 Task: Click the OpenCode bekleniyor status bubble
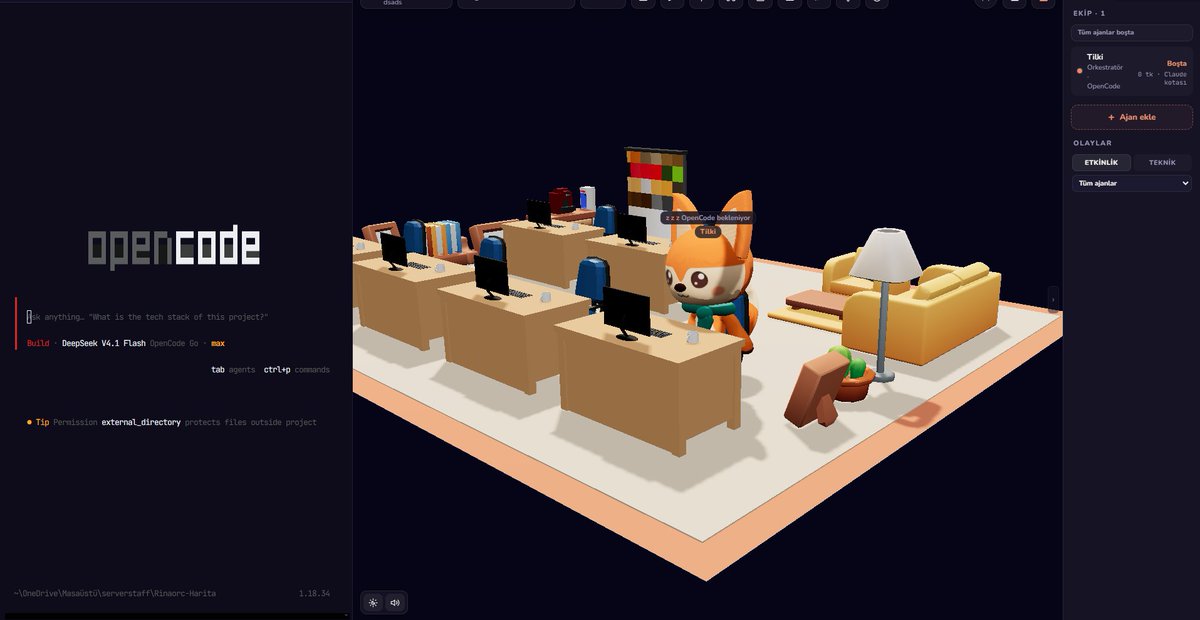pos(707,217)
